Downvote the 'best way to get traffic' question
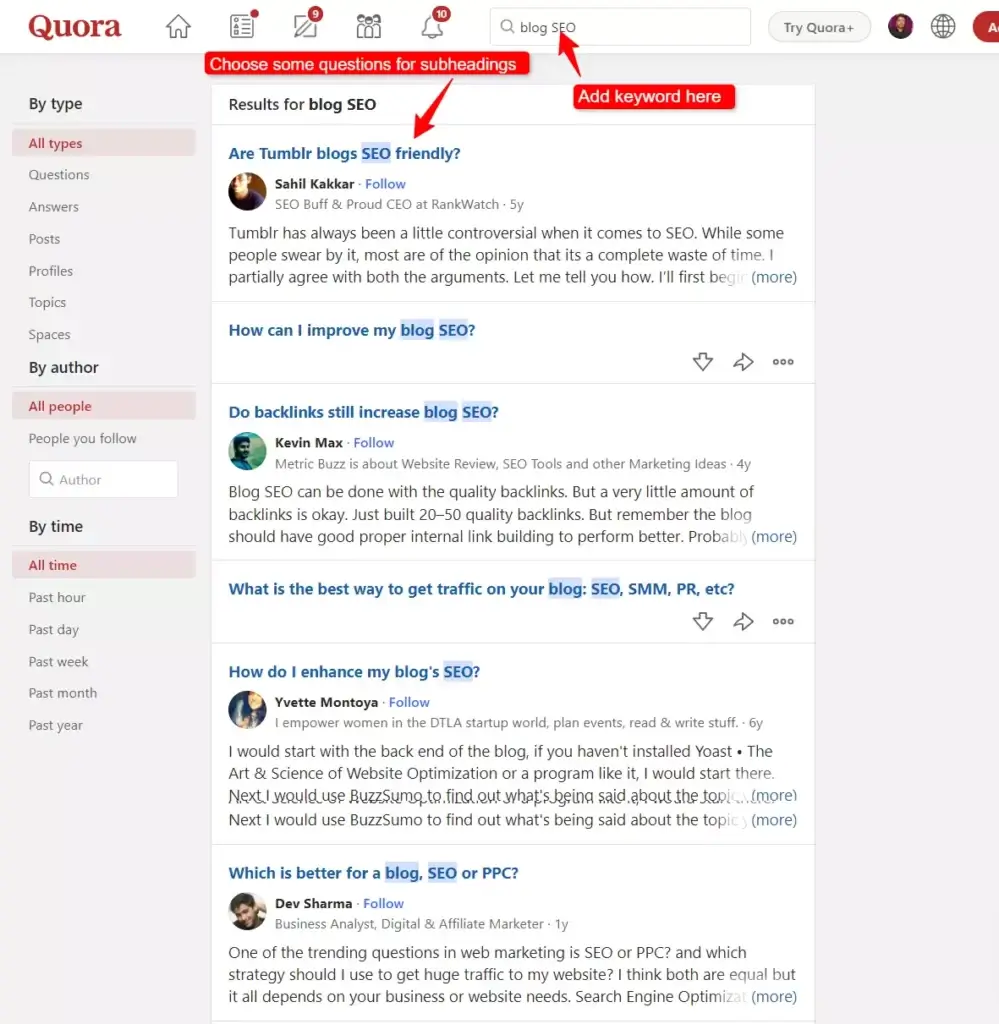 tap(703, 621)
